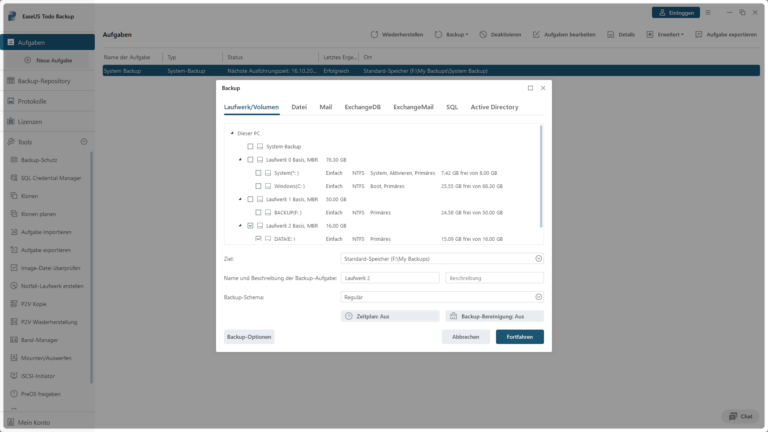This screenshot has height=432, width=768.
Task: Open the Backup-Schema dropdown
Action: (x=442, y=297)
